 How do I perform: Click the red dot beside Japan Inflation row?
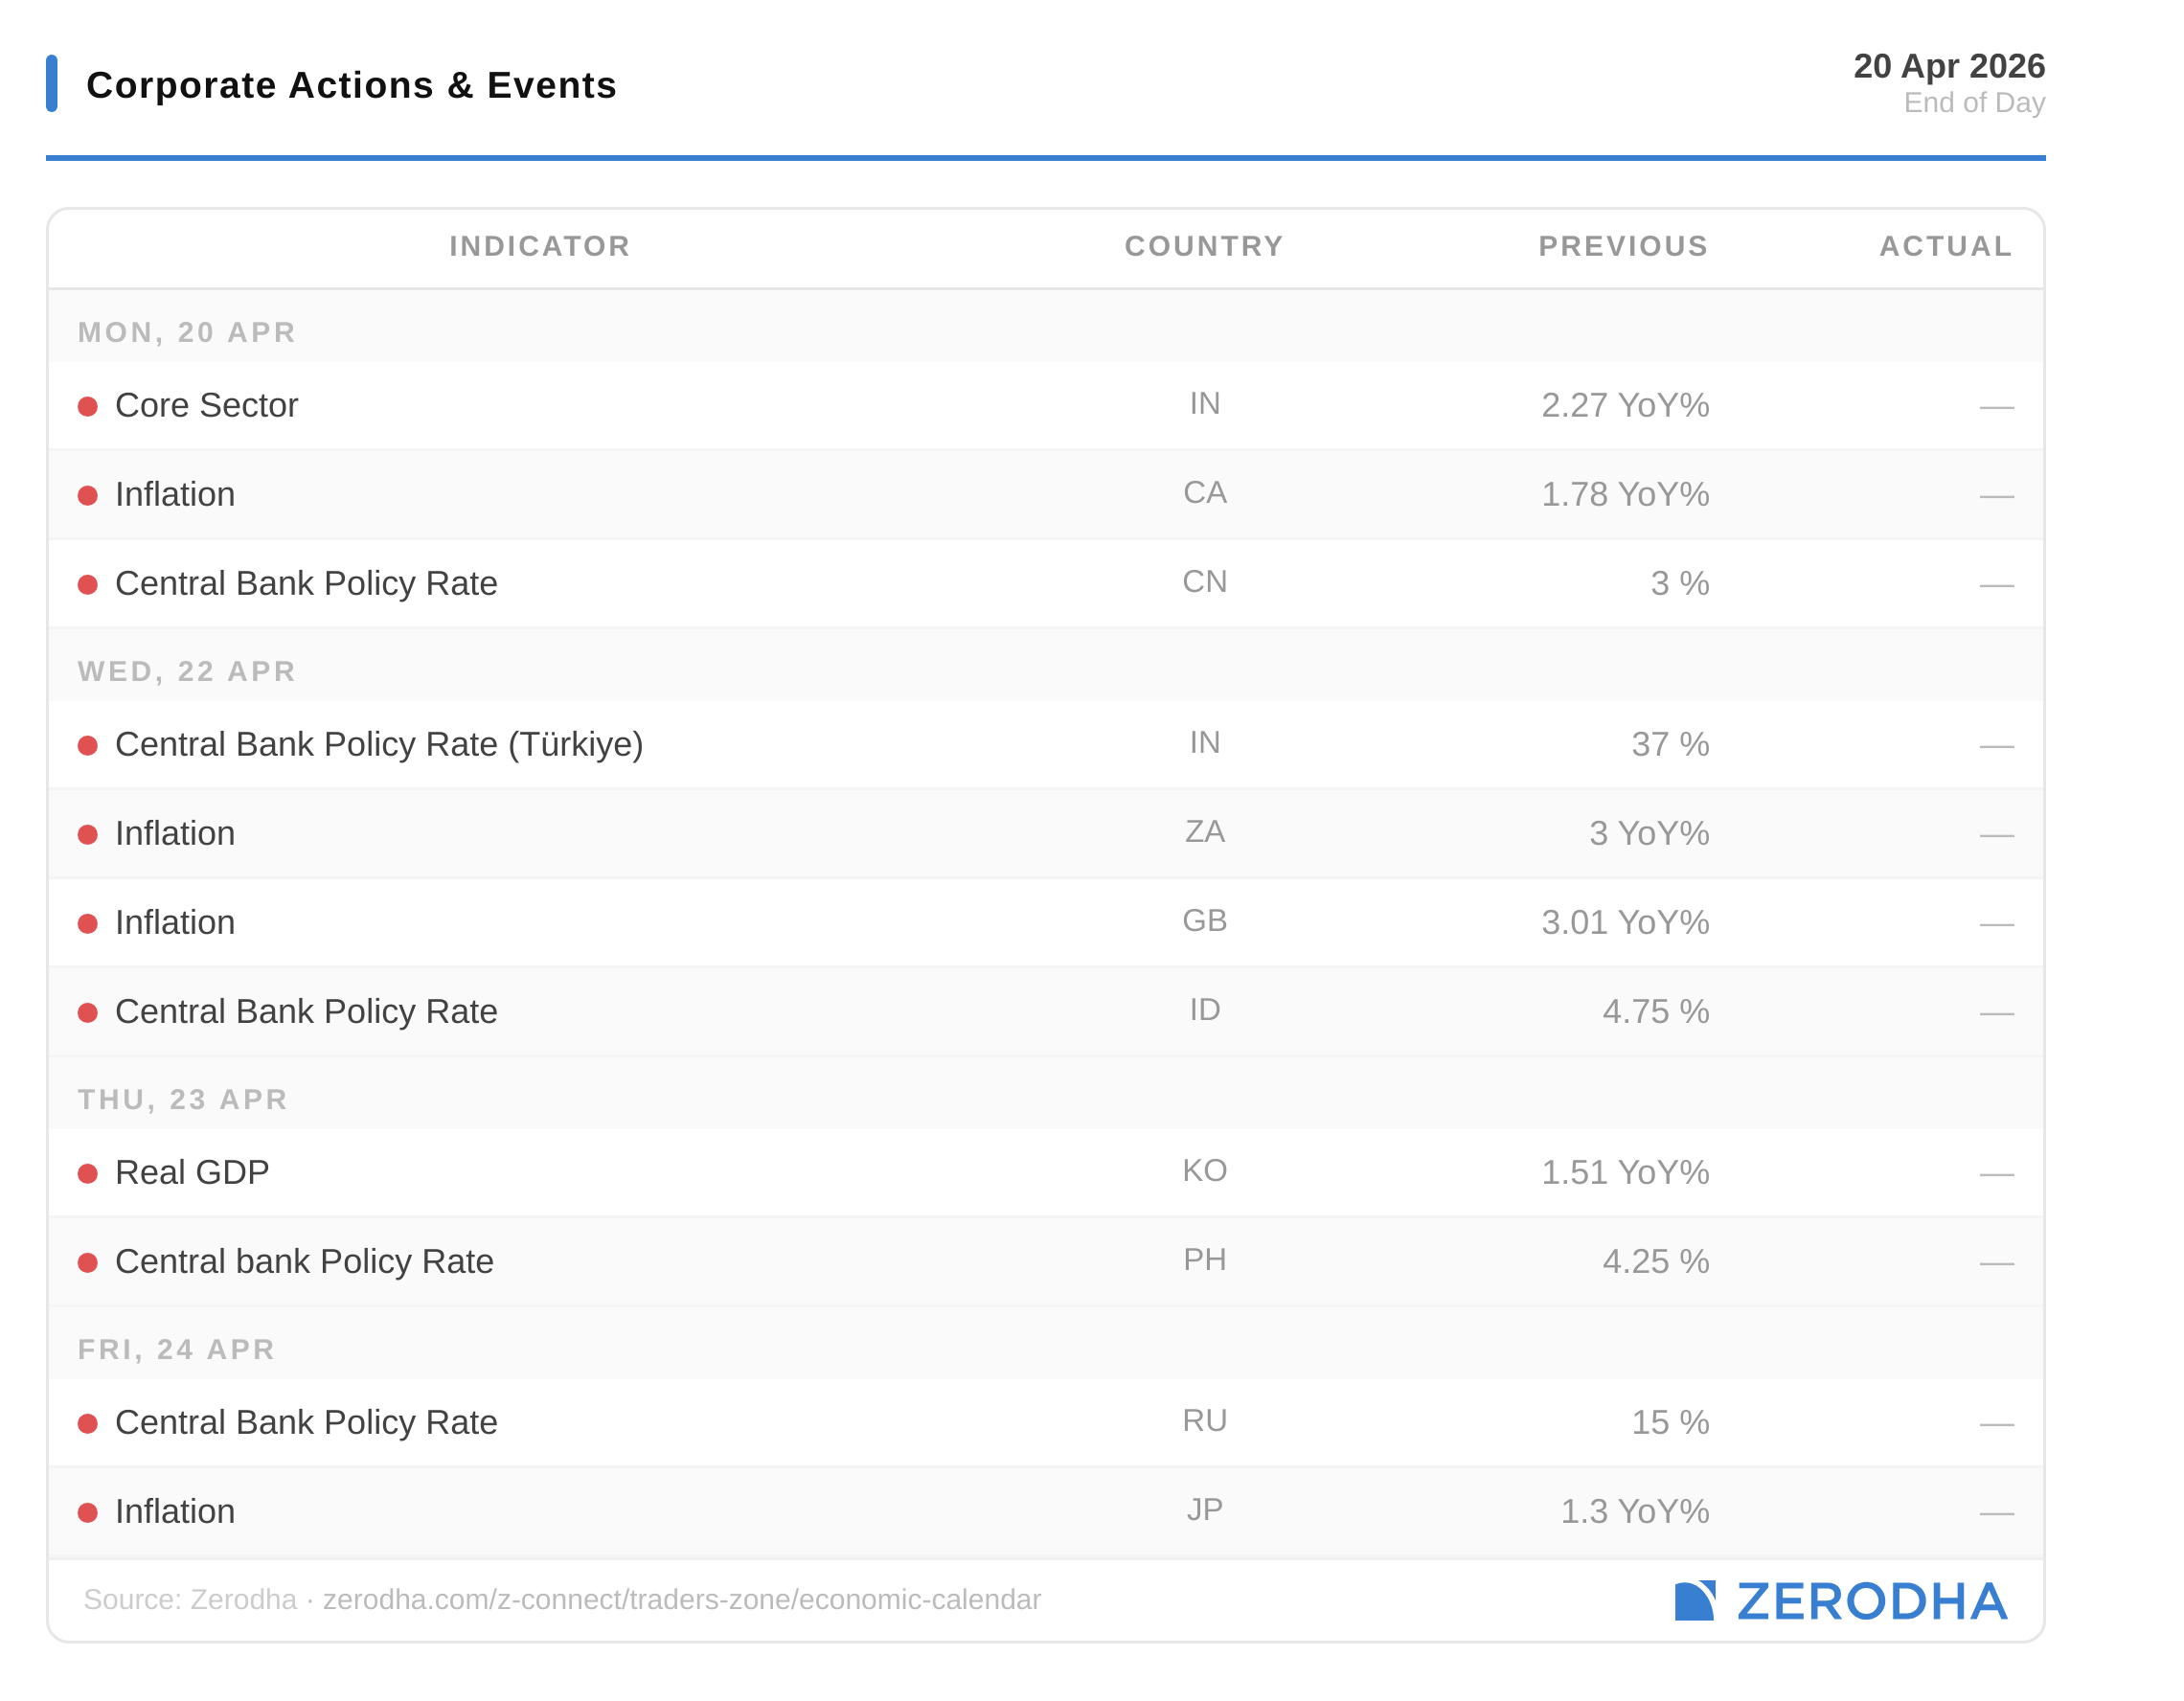[88, 1512]
